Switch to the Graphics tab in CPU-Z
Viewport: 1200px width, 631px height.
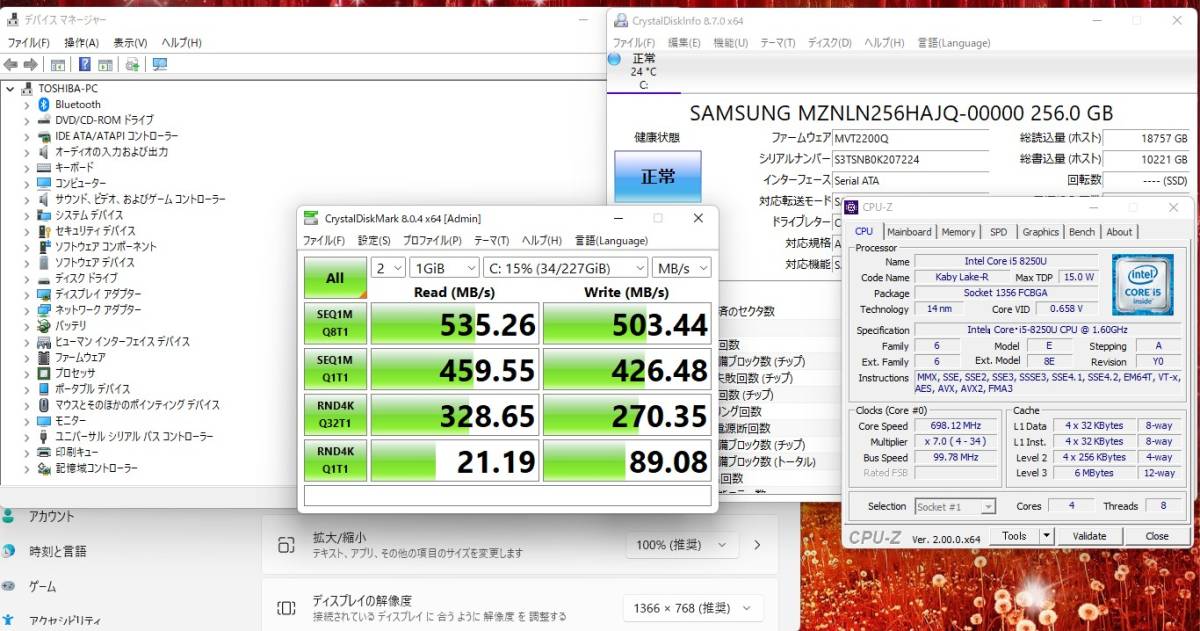coord(1040,232)
